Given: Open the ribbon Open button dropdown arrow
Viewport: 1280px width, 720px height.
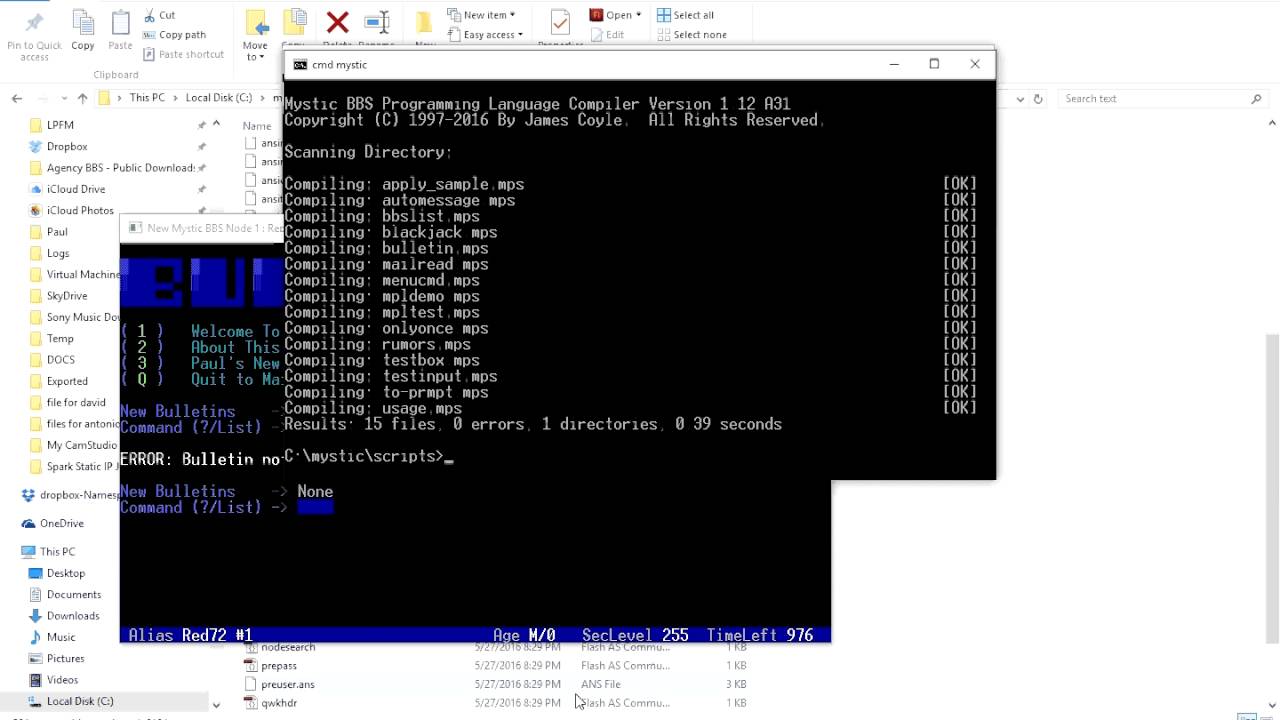Looking at the screenshot, I should 638,15.
